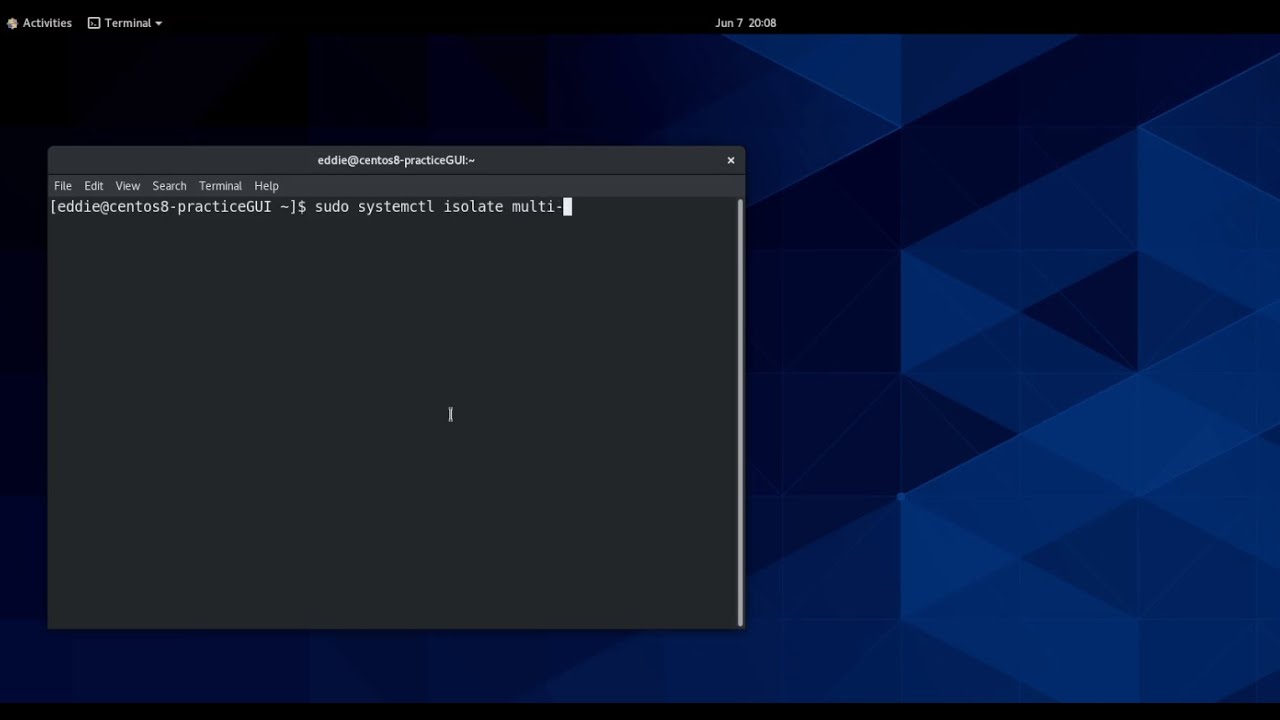Click the word 'sudo' in the command
The width and height of the screenshot is (1280, 720).
[x=332, y=207]
